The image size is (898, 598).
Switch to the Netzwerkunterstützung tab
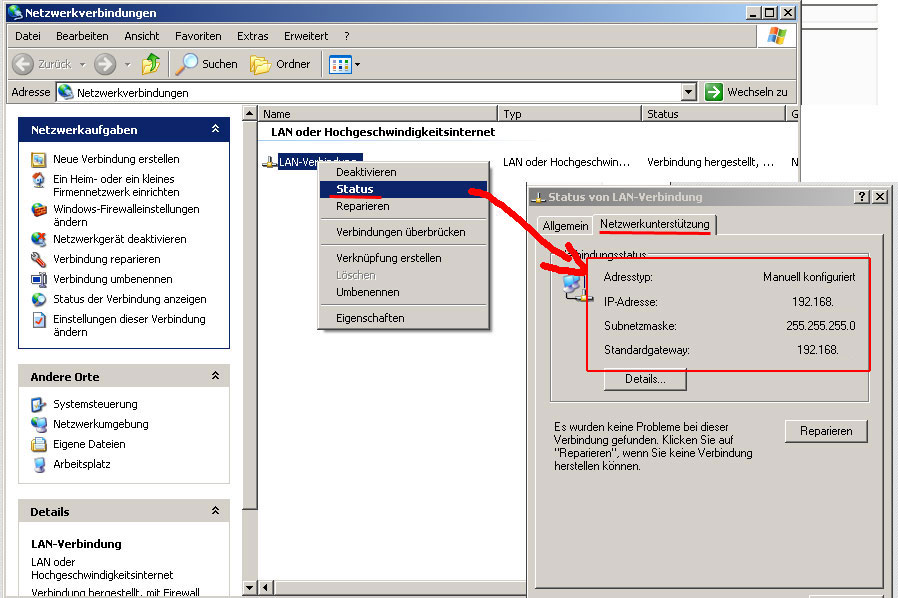tap(655, 224)
